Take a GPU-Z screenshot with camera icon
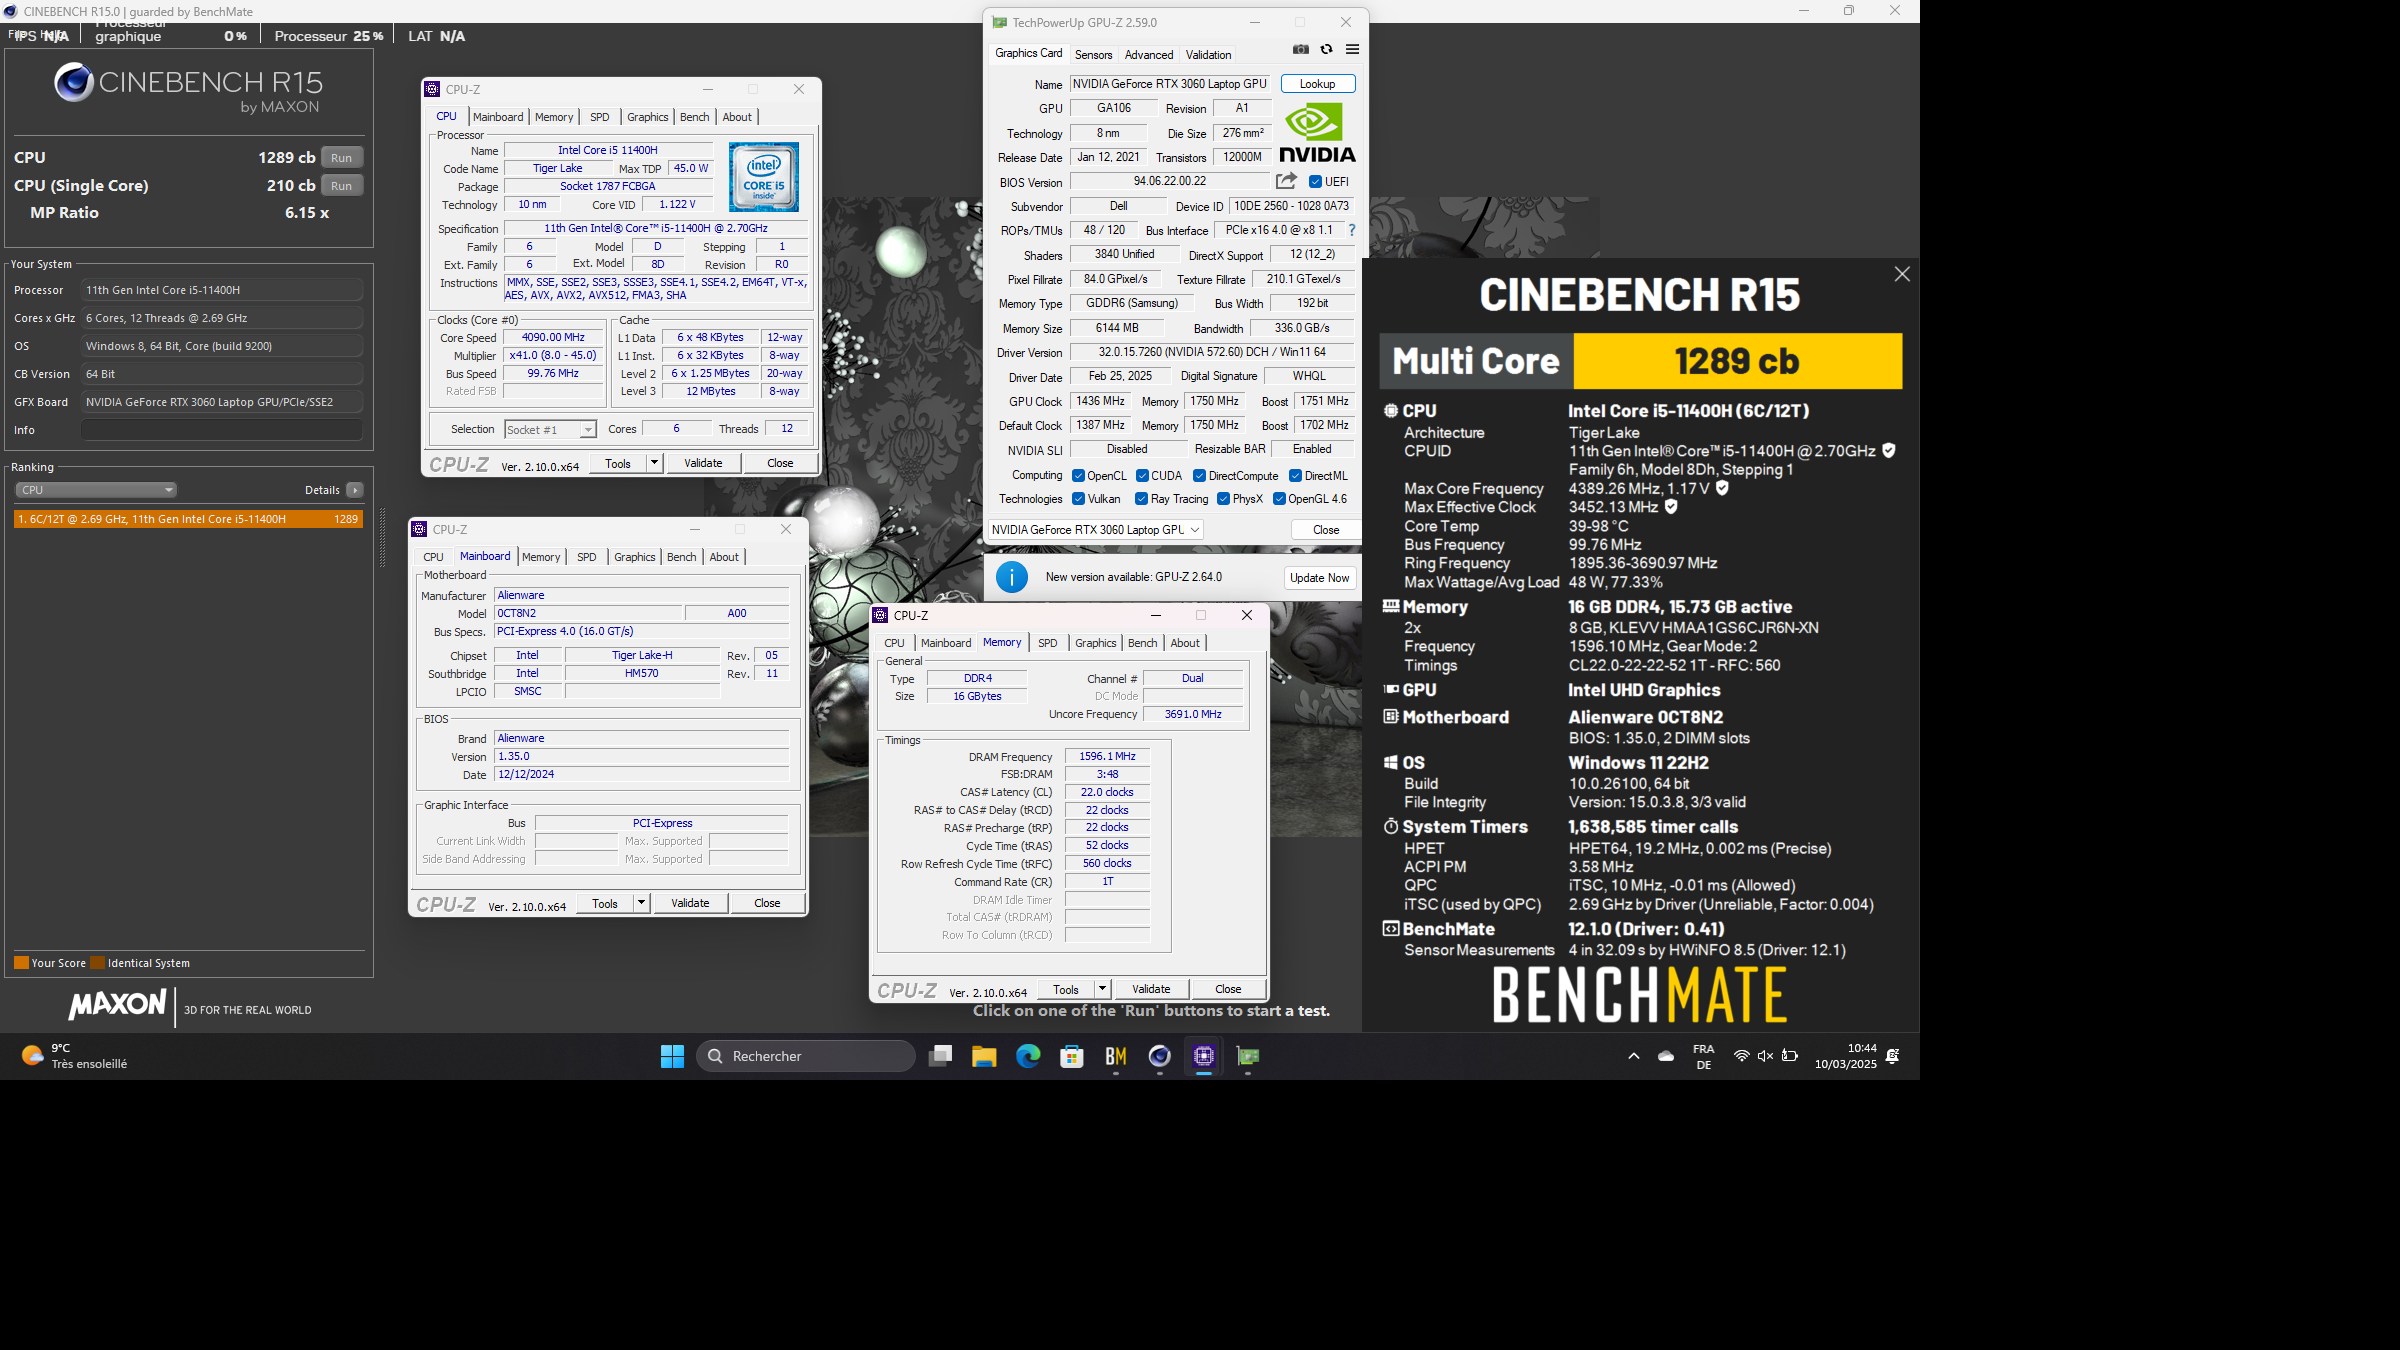Screen dimensions: 2400x1350 coord(1300,49)
